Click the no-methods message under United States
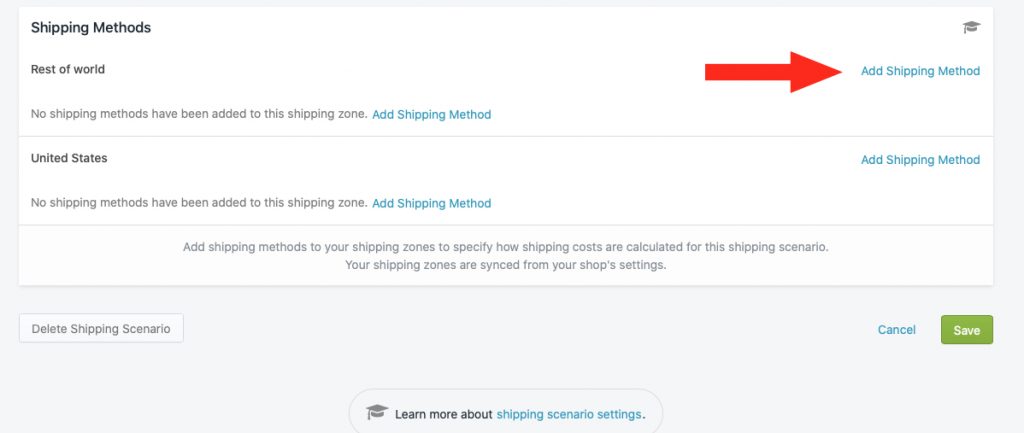1024x433 pixels. pos(199,202)
